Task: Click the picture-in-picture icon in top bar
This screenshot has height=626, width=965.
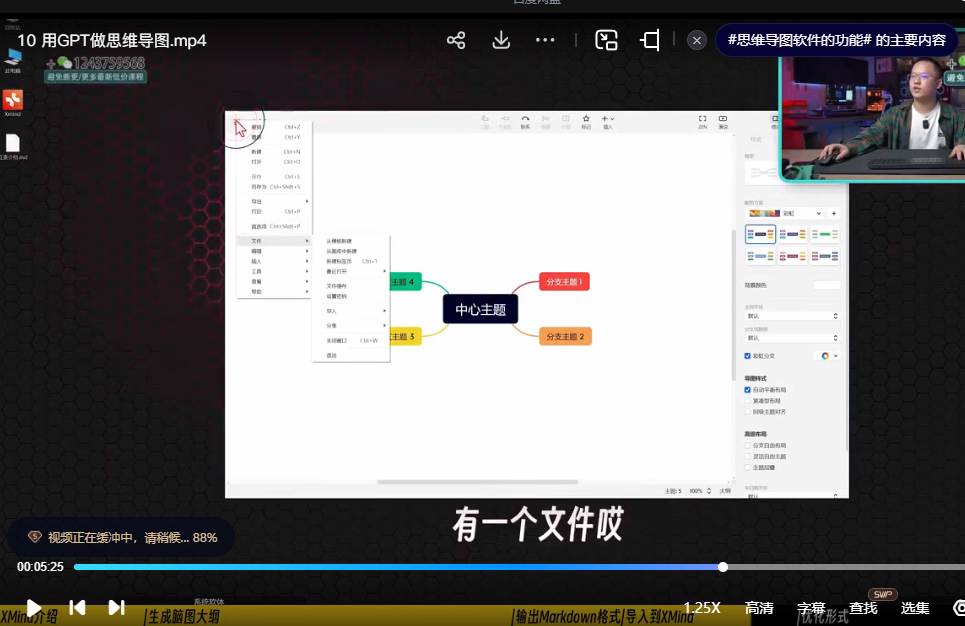Action: click(606, 41)
